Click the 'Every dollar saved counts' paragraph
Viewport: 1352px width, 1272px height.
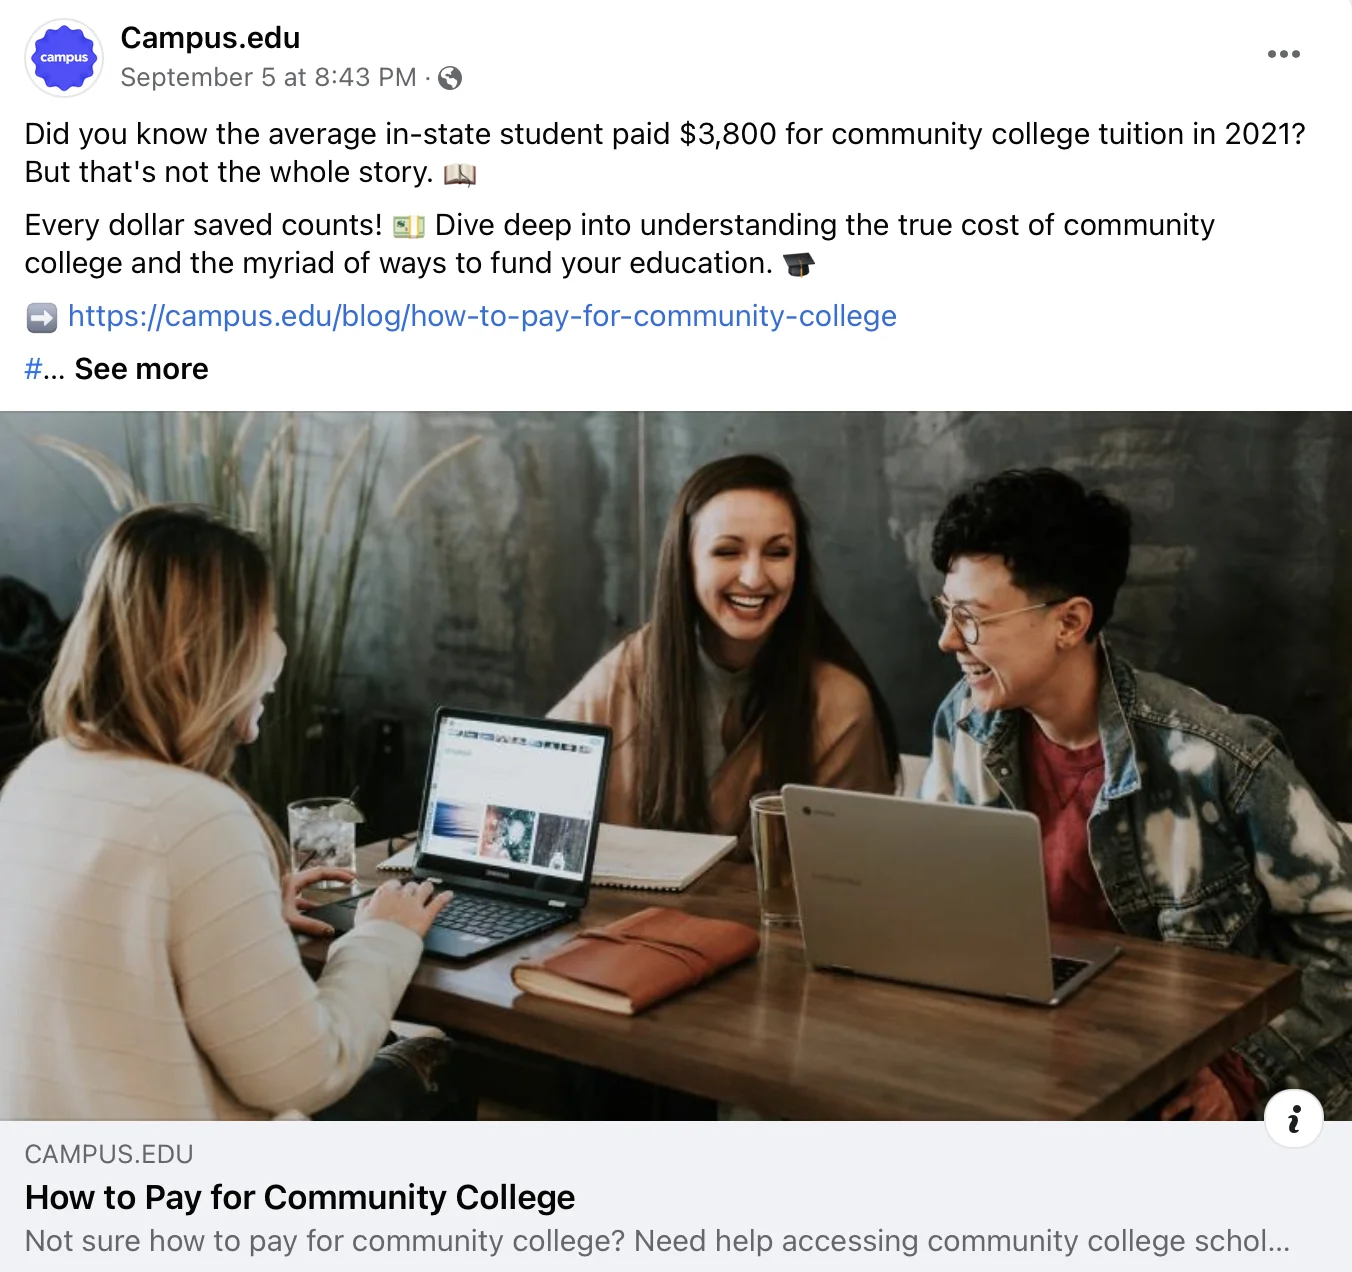point(620,244)
